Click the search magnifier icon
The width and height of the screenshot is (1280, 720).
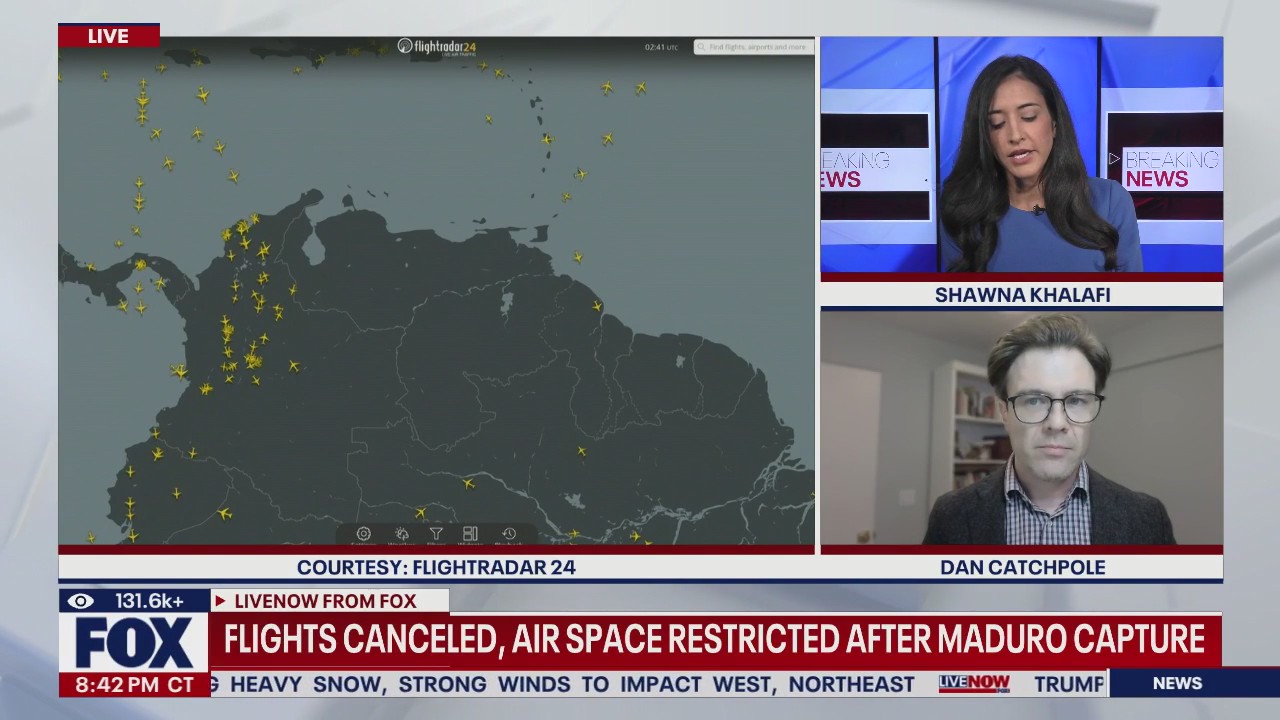[x=703, y=46]
